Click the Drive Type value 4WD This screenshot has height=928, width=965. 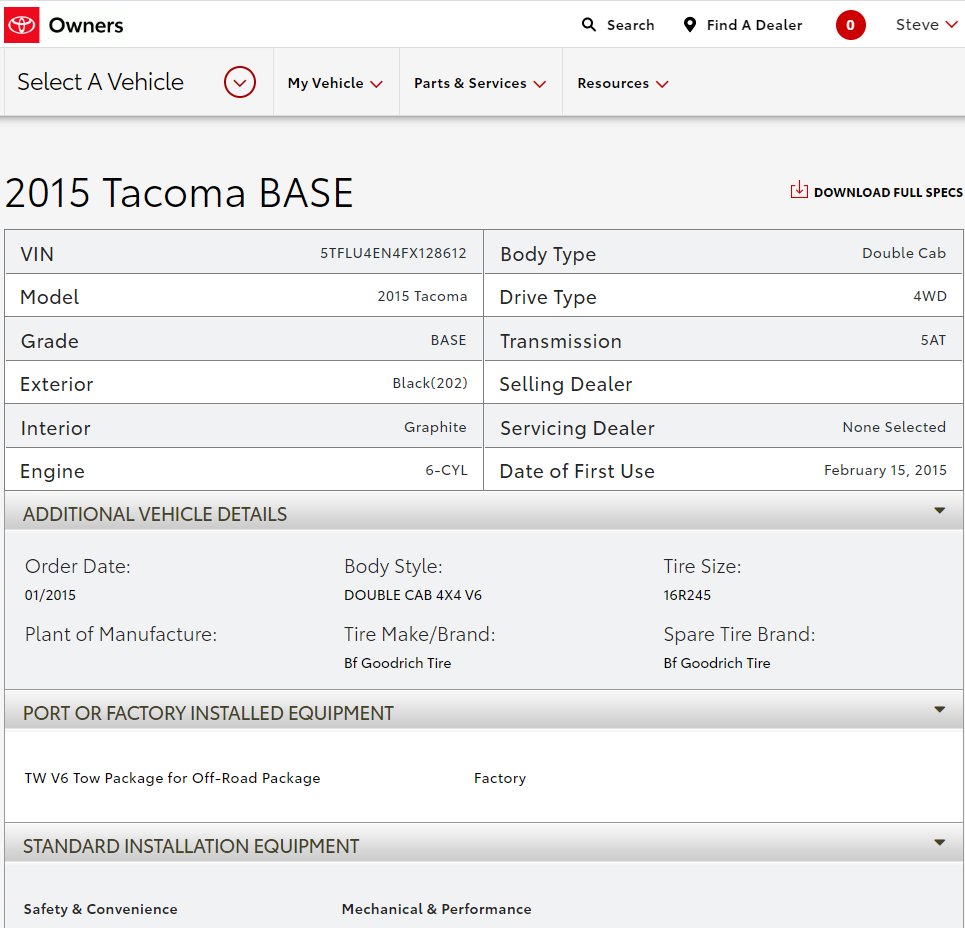tap(930, 296)
